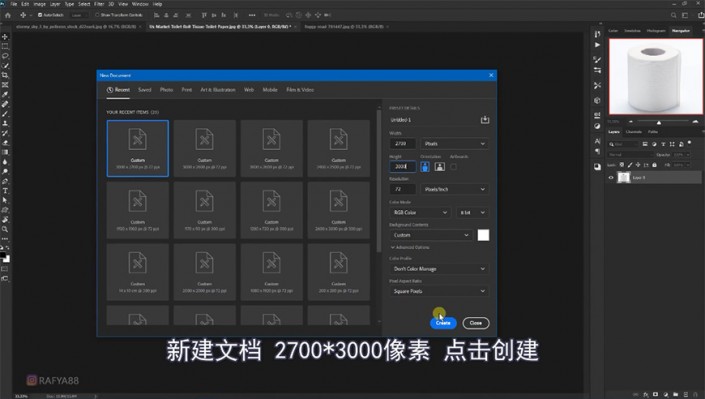The width and height of the screenshot is (705, 399).
Task: Switch to the Mobile tab
Action: point(270,90)
